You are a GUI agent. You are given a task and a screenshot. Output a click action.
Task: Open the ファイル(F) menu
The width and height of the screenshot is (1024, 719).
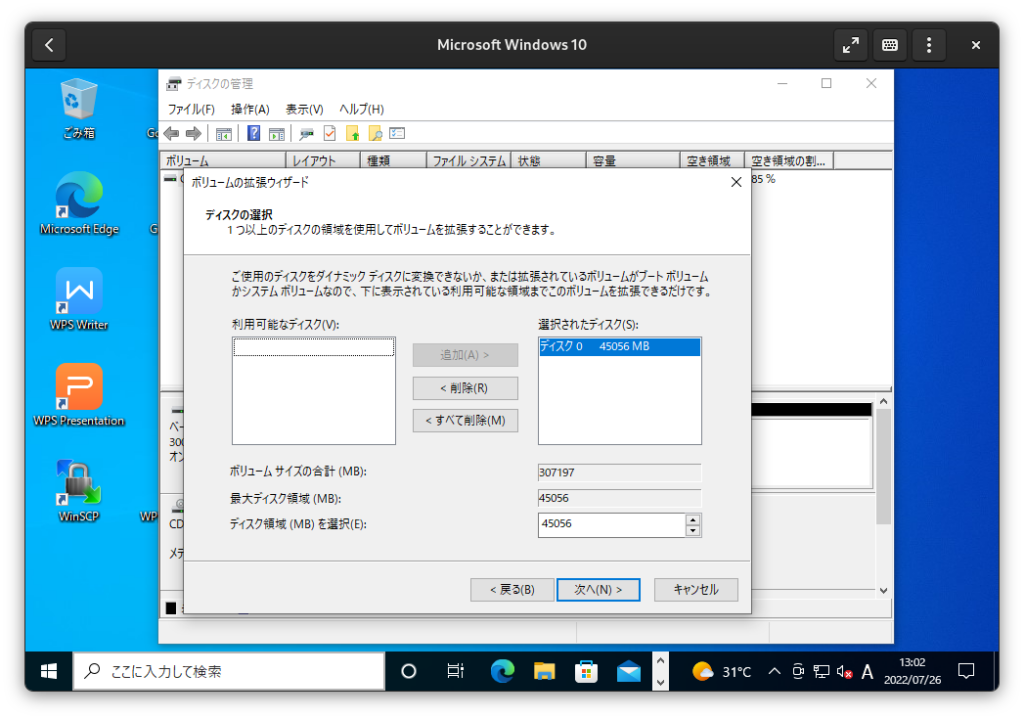(191, 109)
